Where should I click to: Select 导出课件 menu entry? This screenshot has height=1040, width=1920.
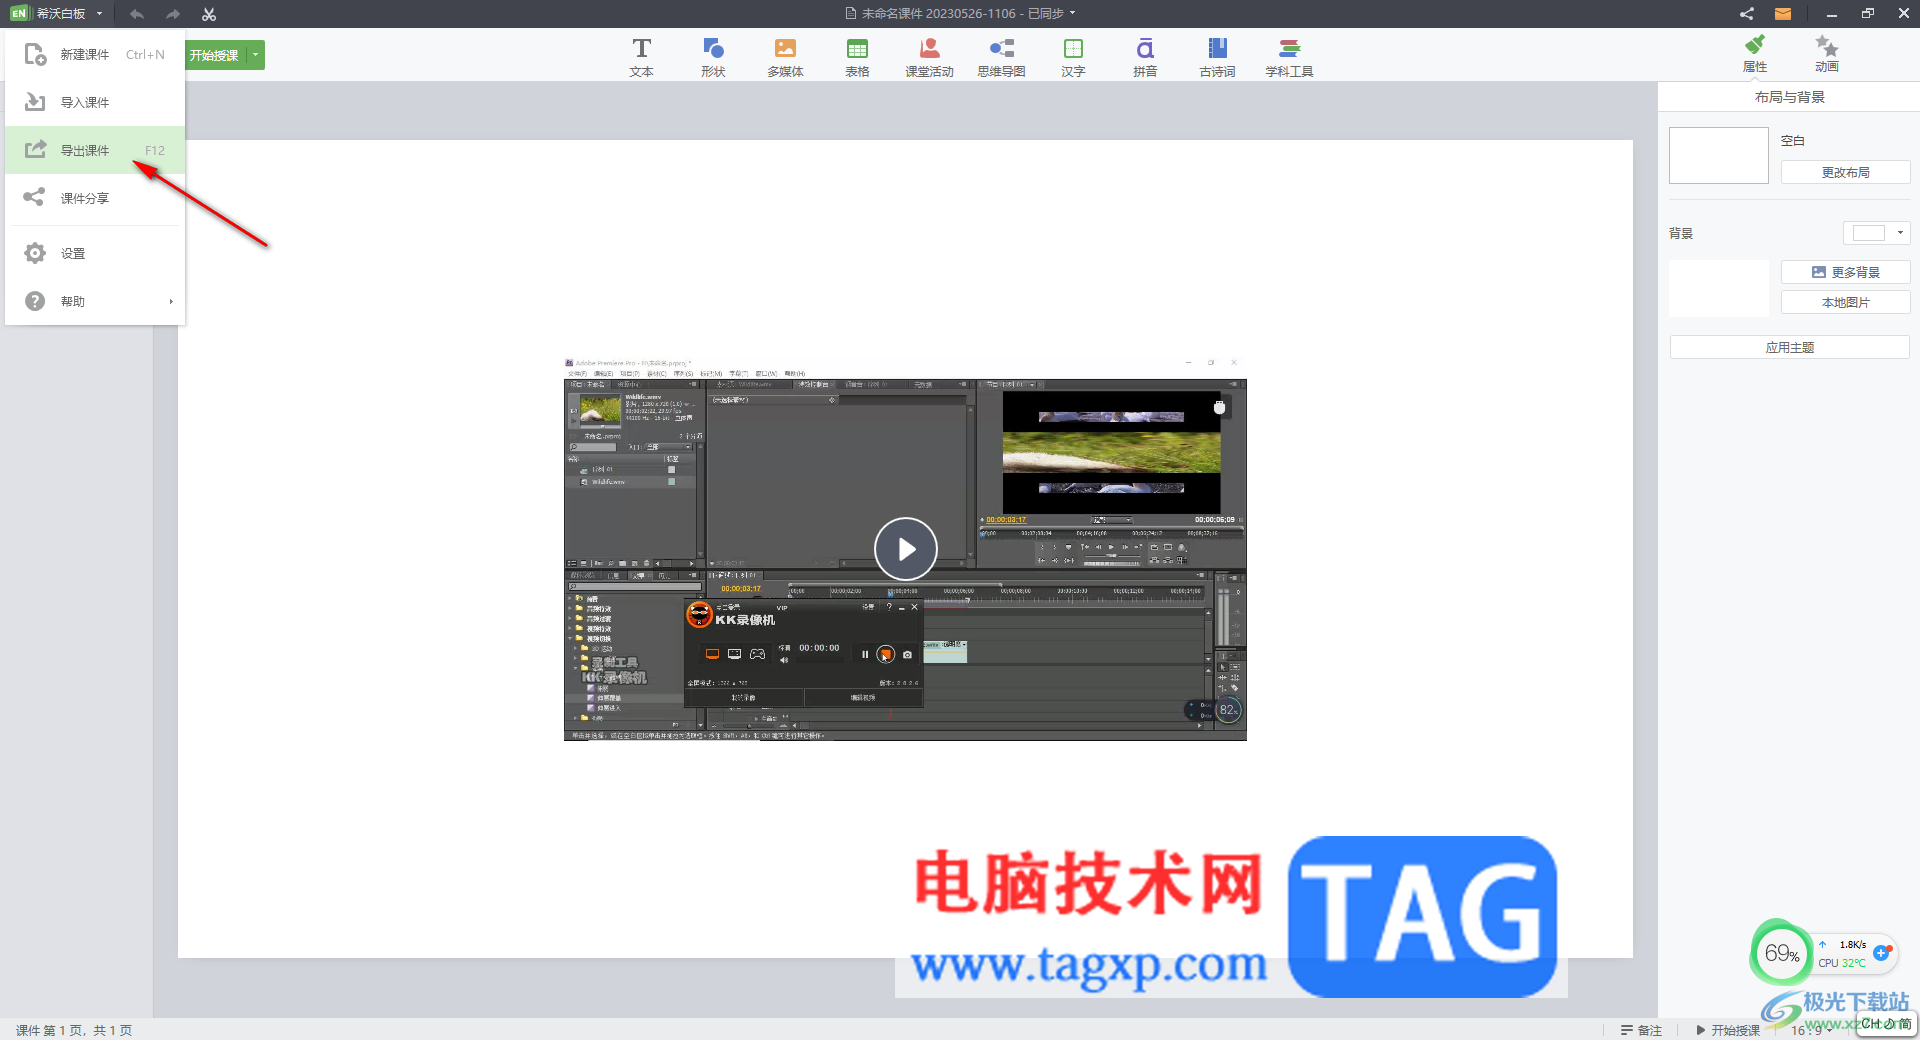click(x=95, y=150)
